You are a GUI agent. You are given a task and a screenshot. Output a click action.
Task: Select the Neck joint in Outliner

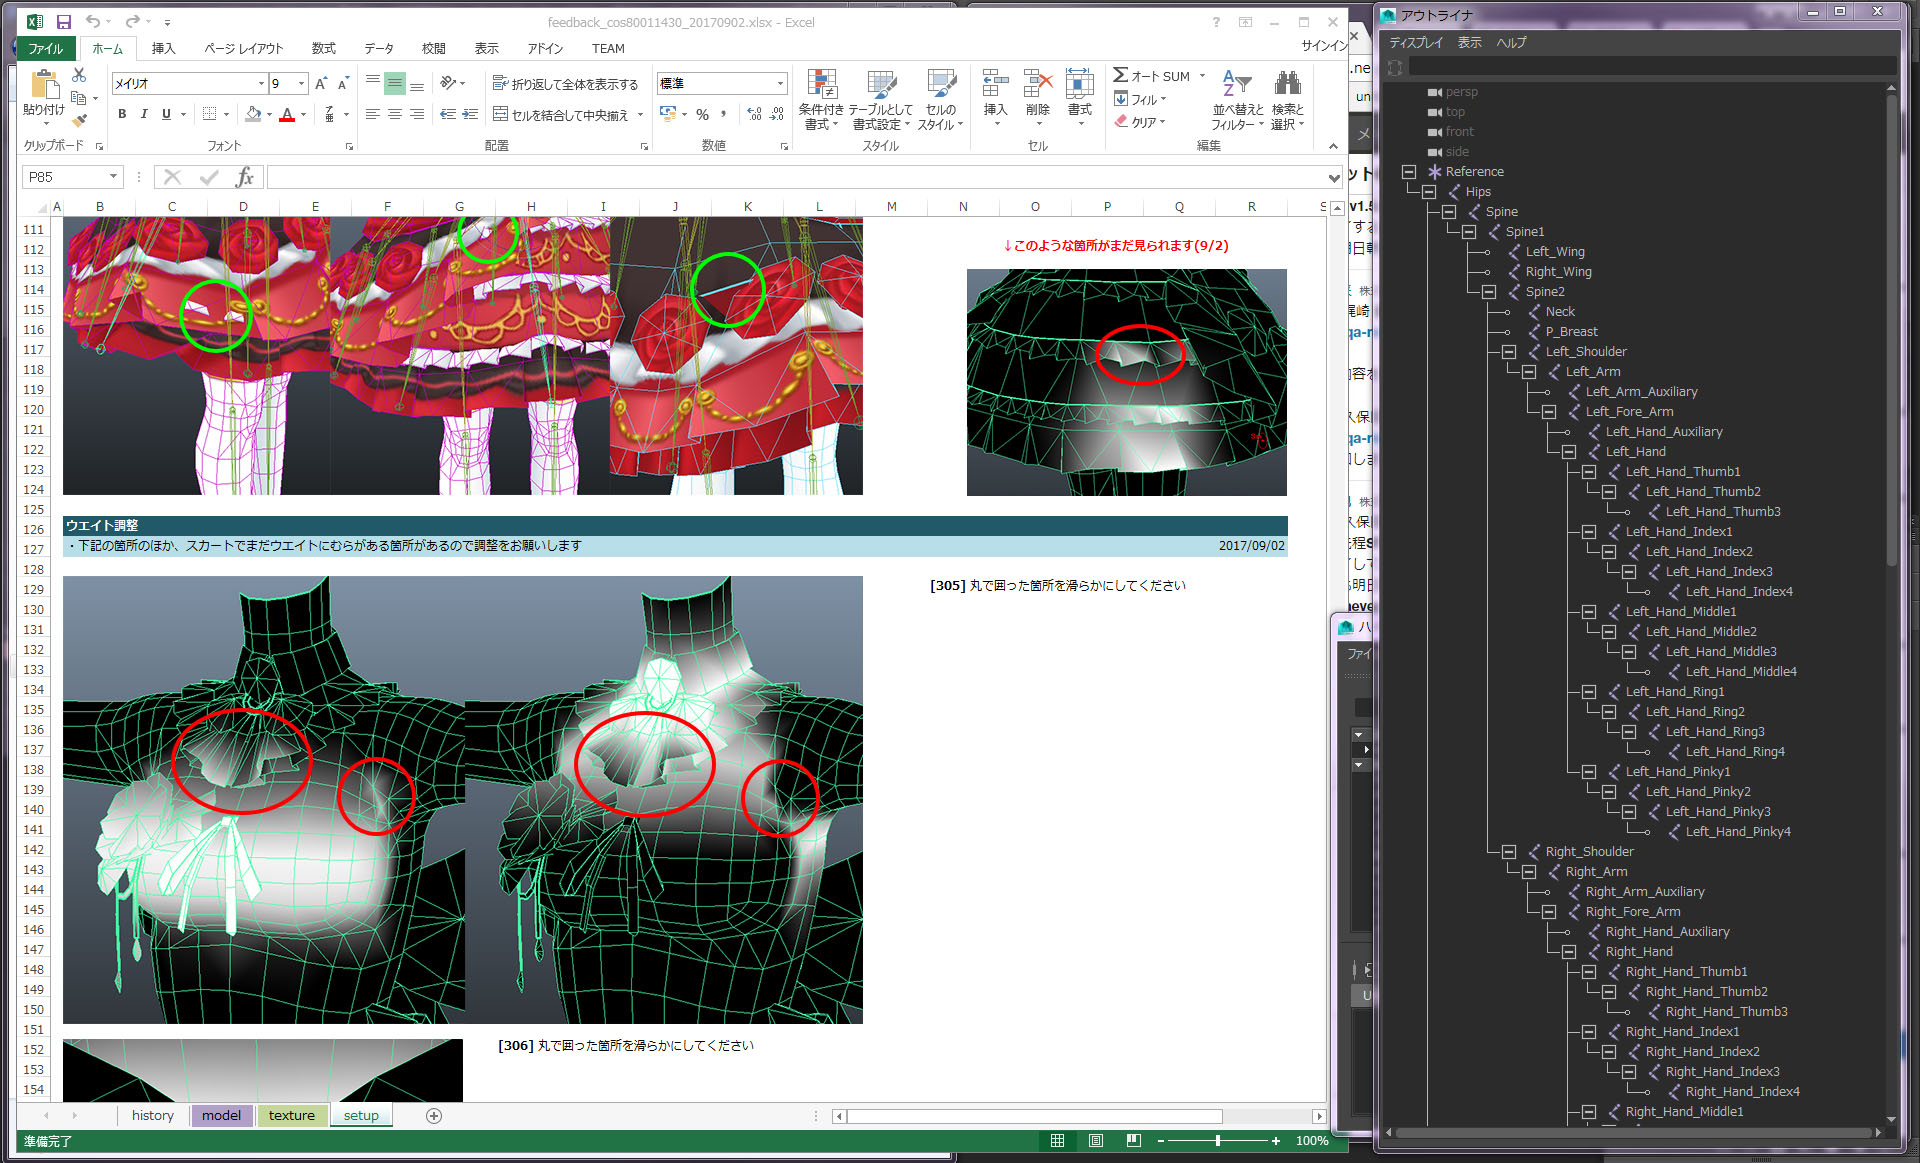(1559, 311)
